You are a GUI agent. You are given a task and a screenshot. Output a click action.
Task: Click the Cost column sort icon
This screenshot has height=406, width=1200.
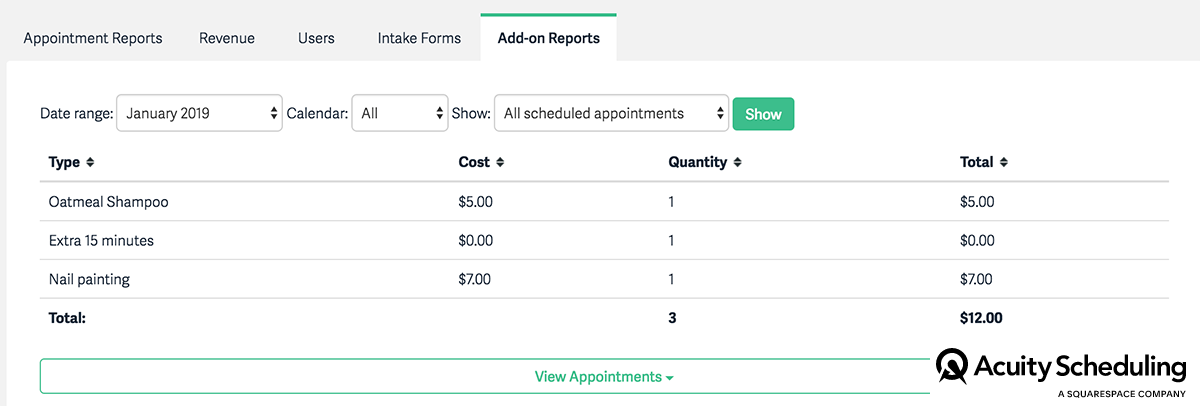(500, 162)
